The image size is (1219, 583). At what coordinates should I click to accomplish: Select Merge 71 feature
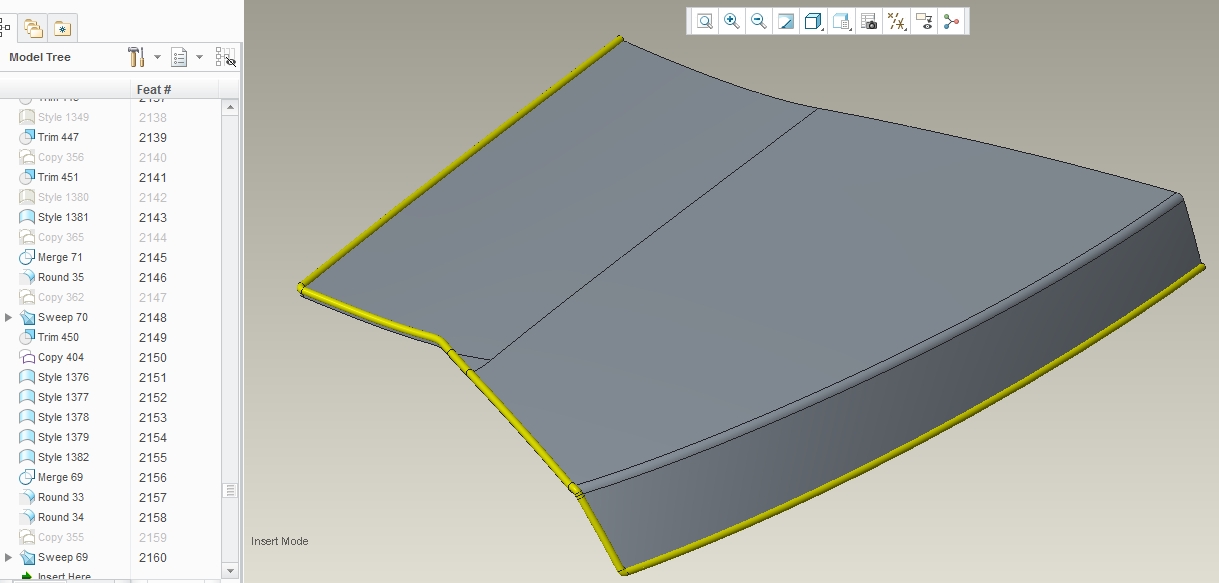point(60,257)
